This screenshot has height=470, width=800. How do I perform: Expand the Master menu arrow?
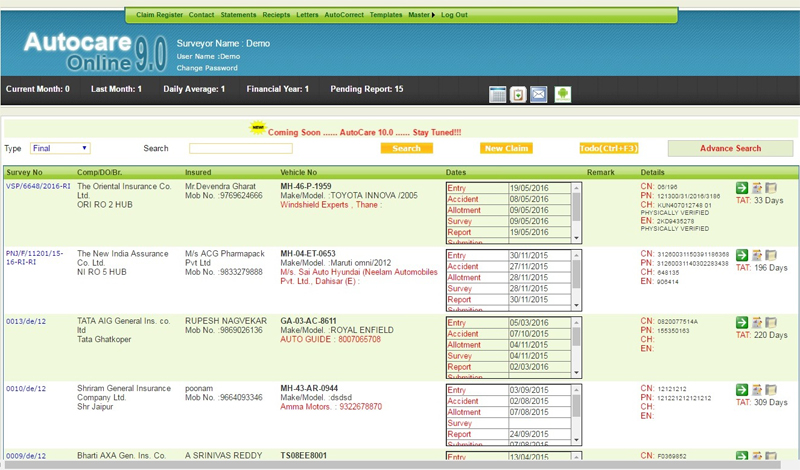click(x=433, y=15)
